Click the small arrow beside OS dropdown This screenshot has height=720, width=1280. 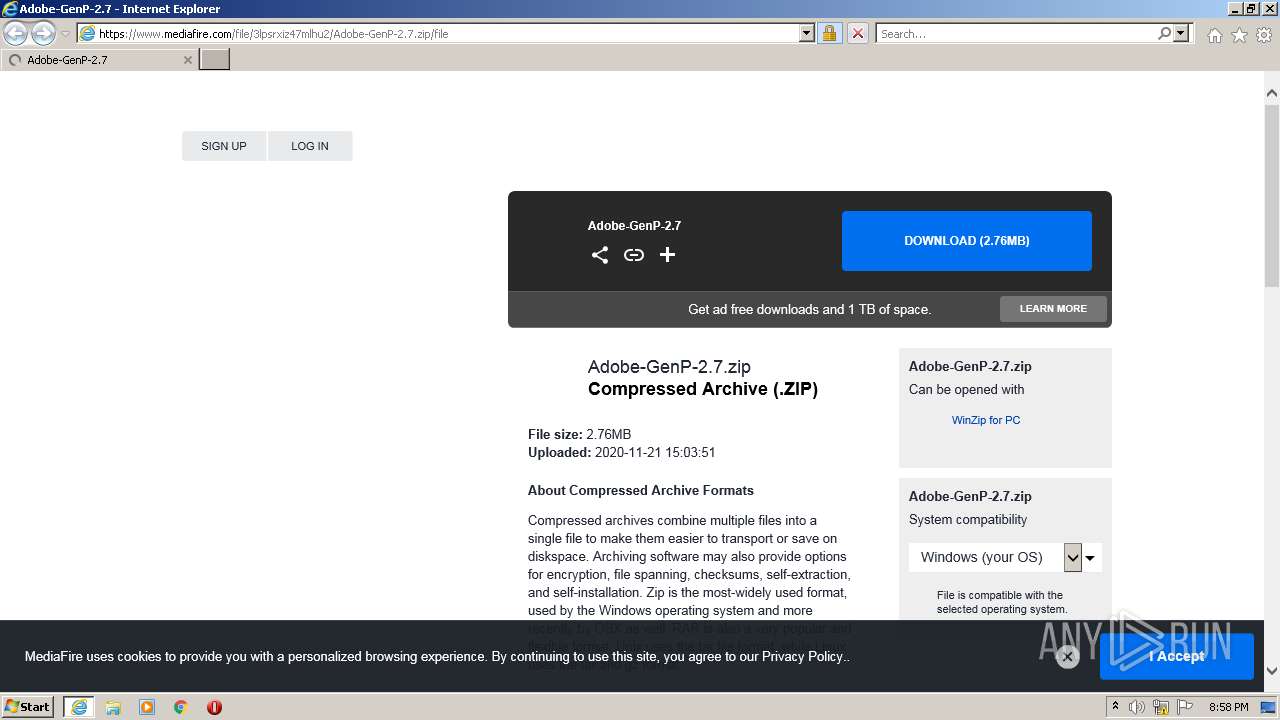[1090, 558]
